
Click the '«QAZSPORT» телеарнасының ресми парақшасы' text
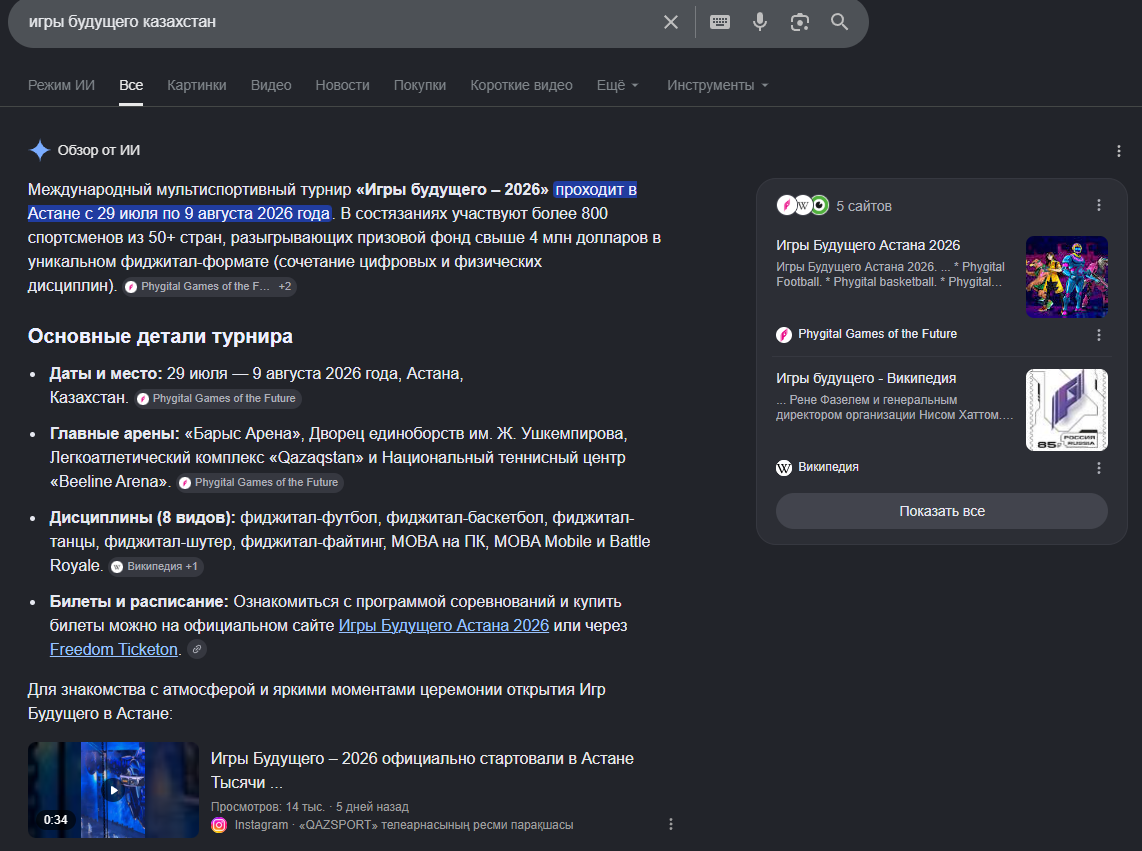(436, 825)
